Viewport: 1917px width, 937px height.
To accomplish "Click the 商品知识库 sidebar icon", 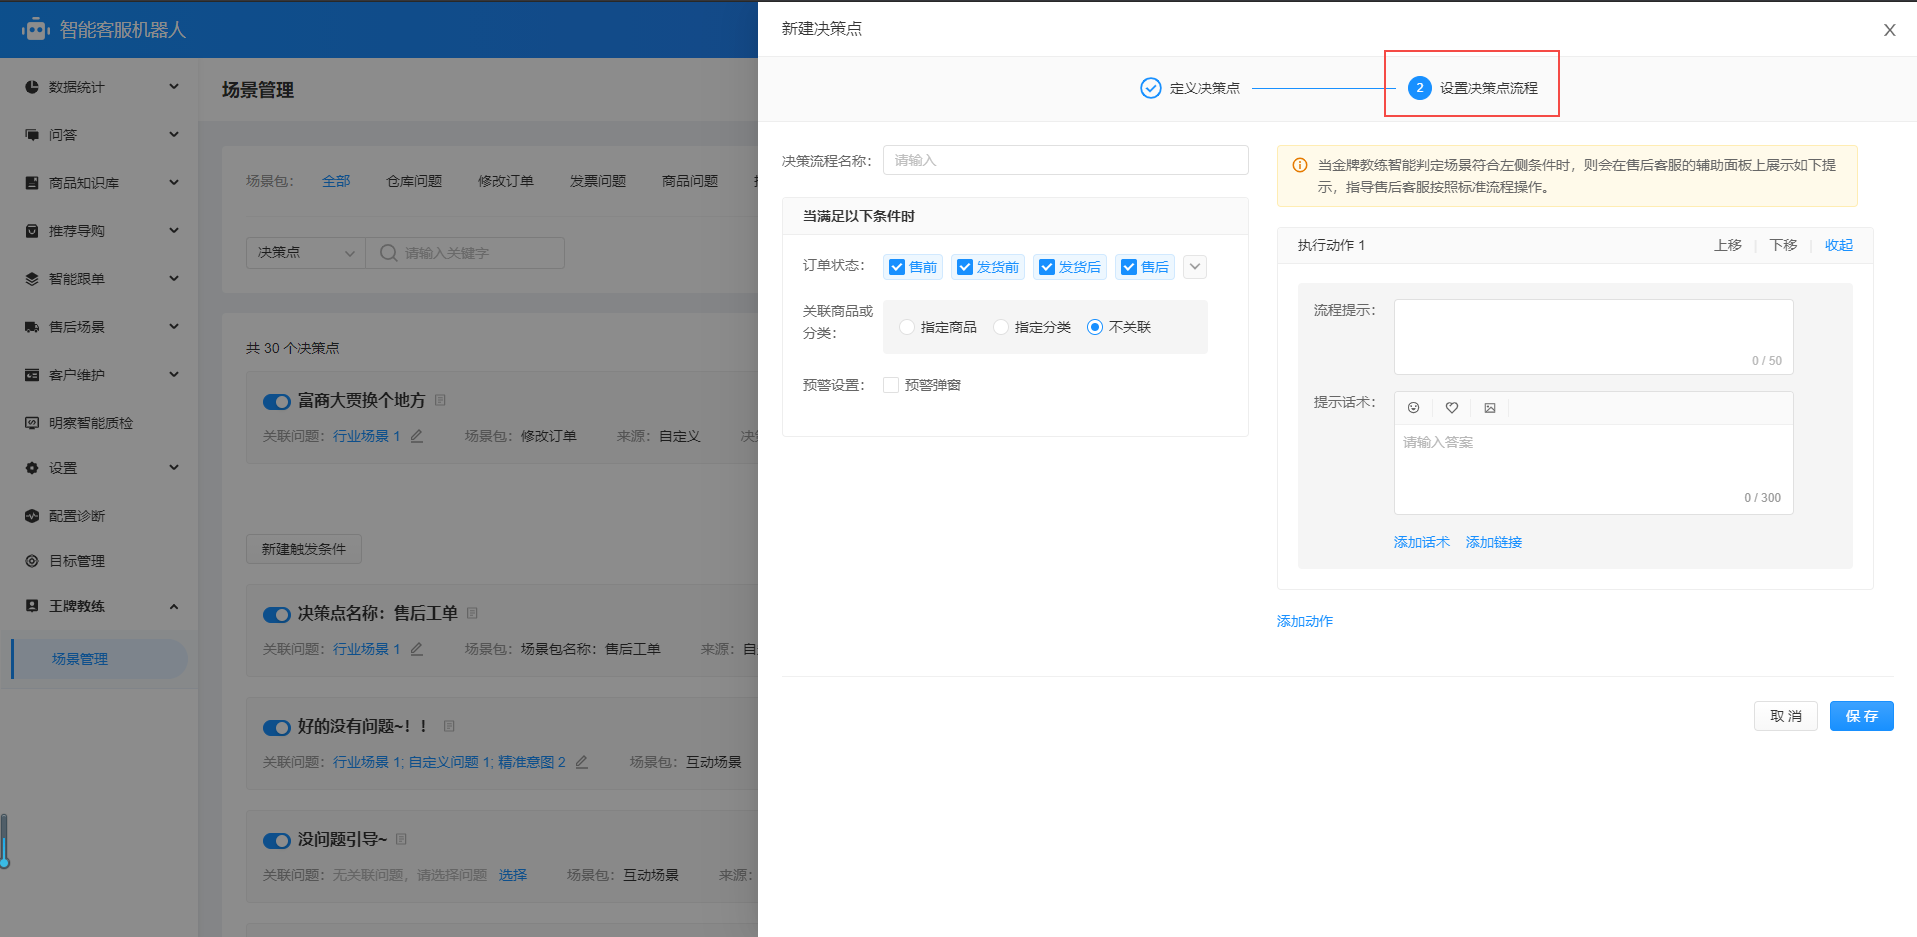I will coord(32,183).
